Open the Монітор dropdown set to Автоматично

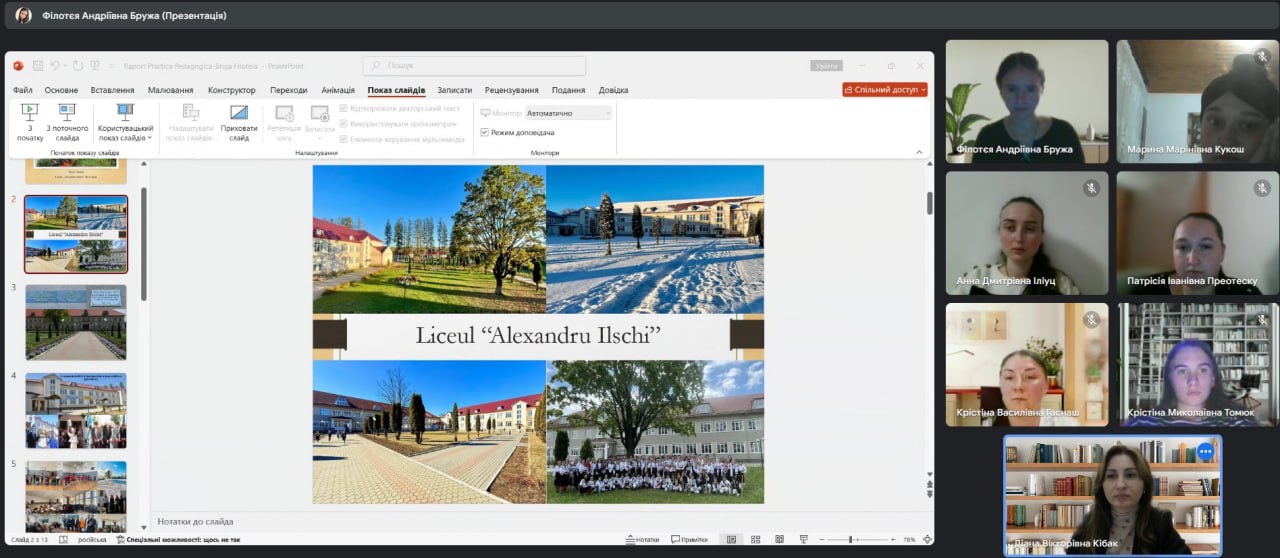(568, 113)
